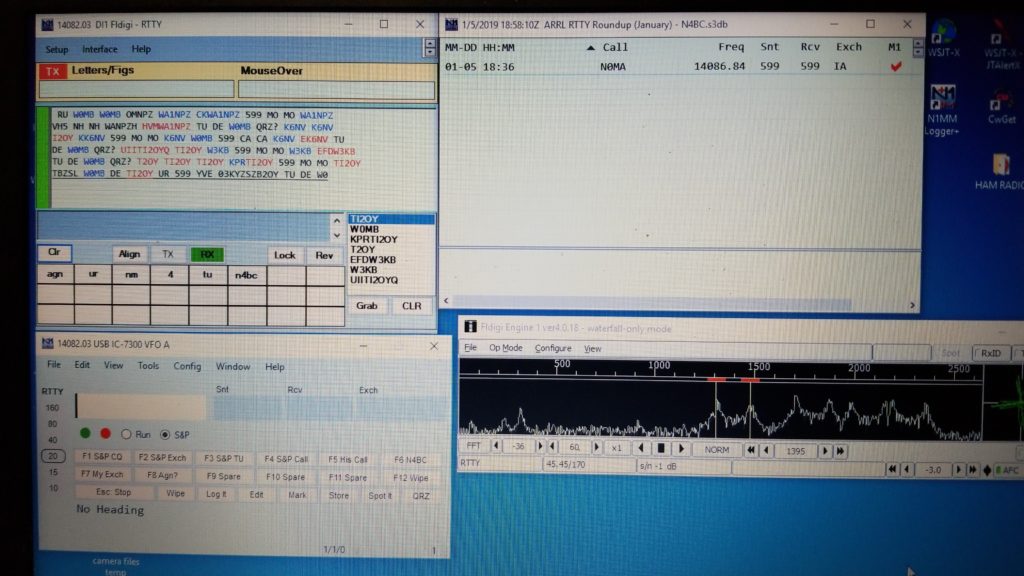Sort log by the Call column header

(x=615, y=47)
